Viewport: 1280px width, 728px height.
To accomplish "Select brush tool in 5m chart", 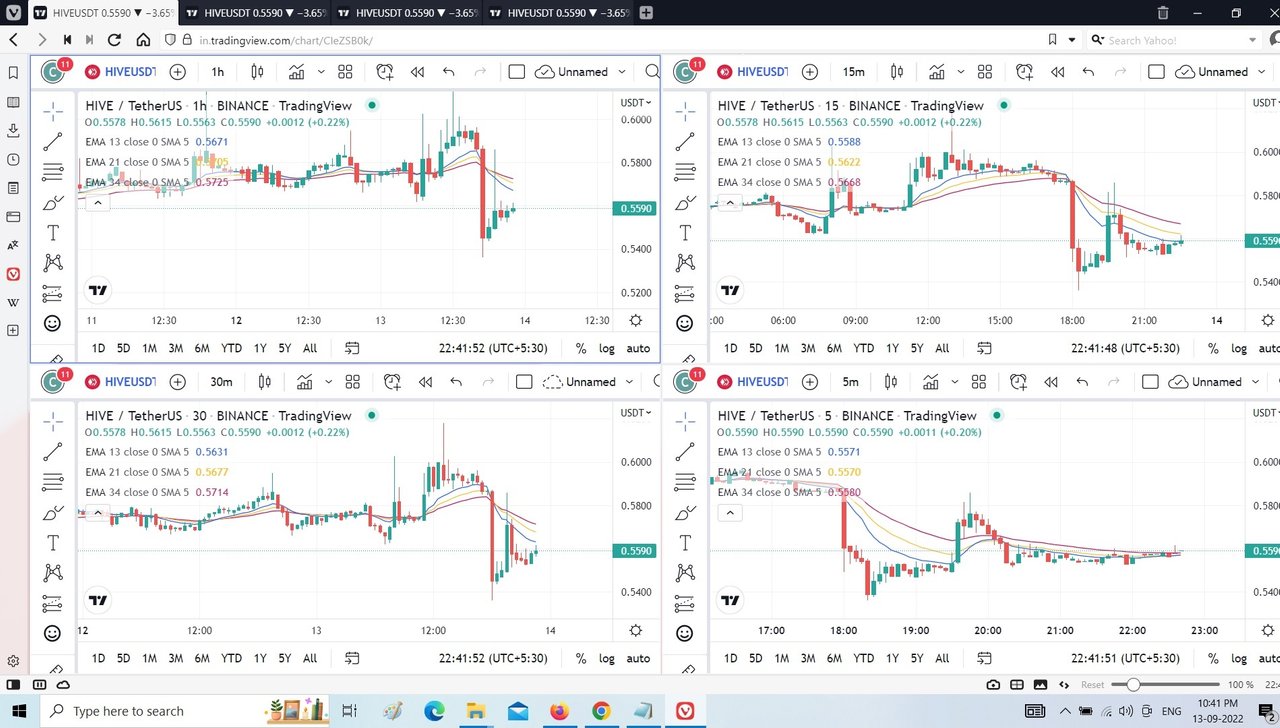I will (x=685, y=513).
